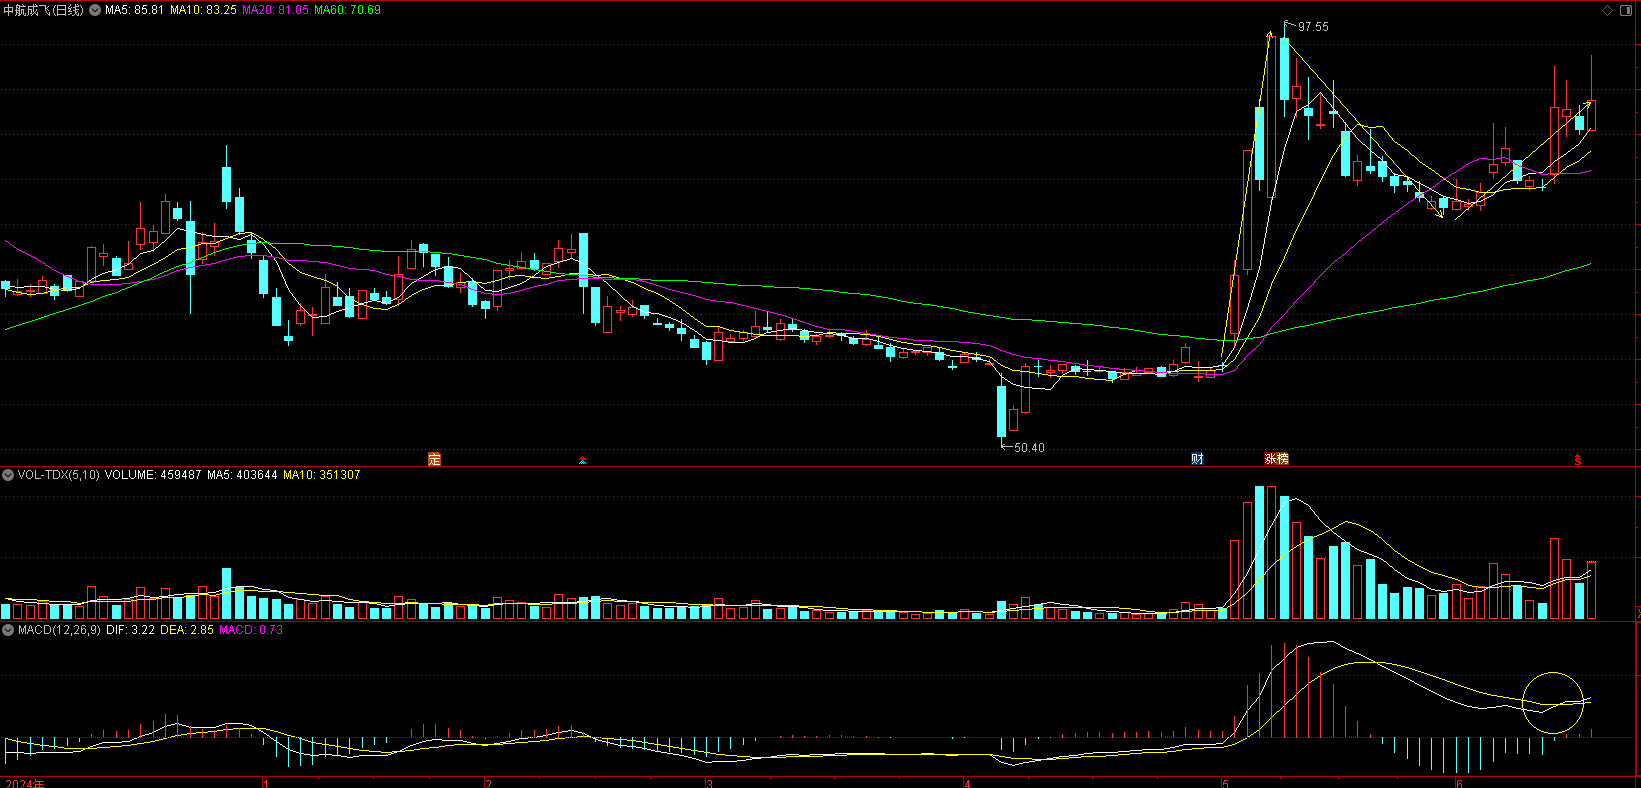Open the 中航成飞 main chart indicator dropdown
The image size is (1641, 788).
95,10
